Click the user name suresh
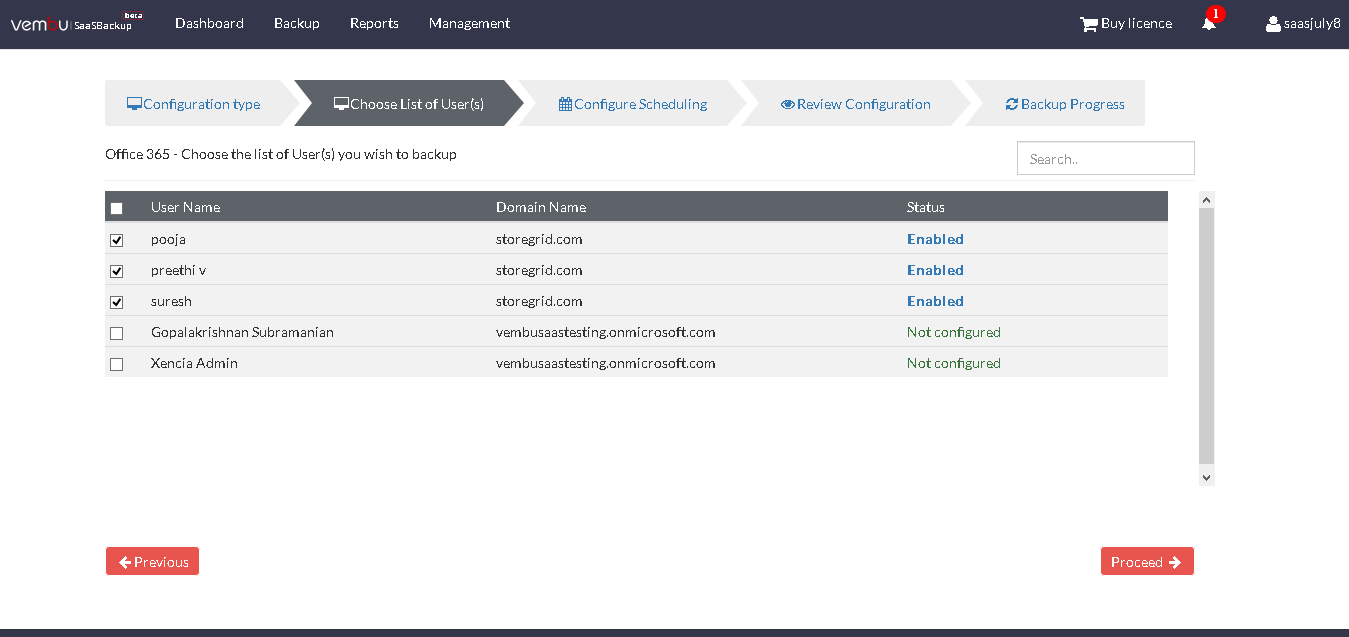 [x=171, y=301]
